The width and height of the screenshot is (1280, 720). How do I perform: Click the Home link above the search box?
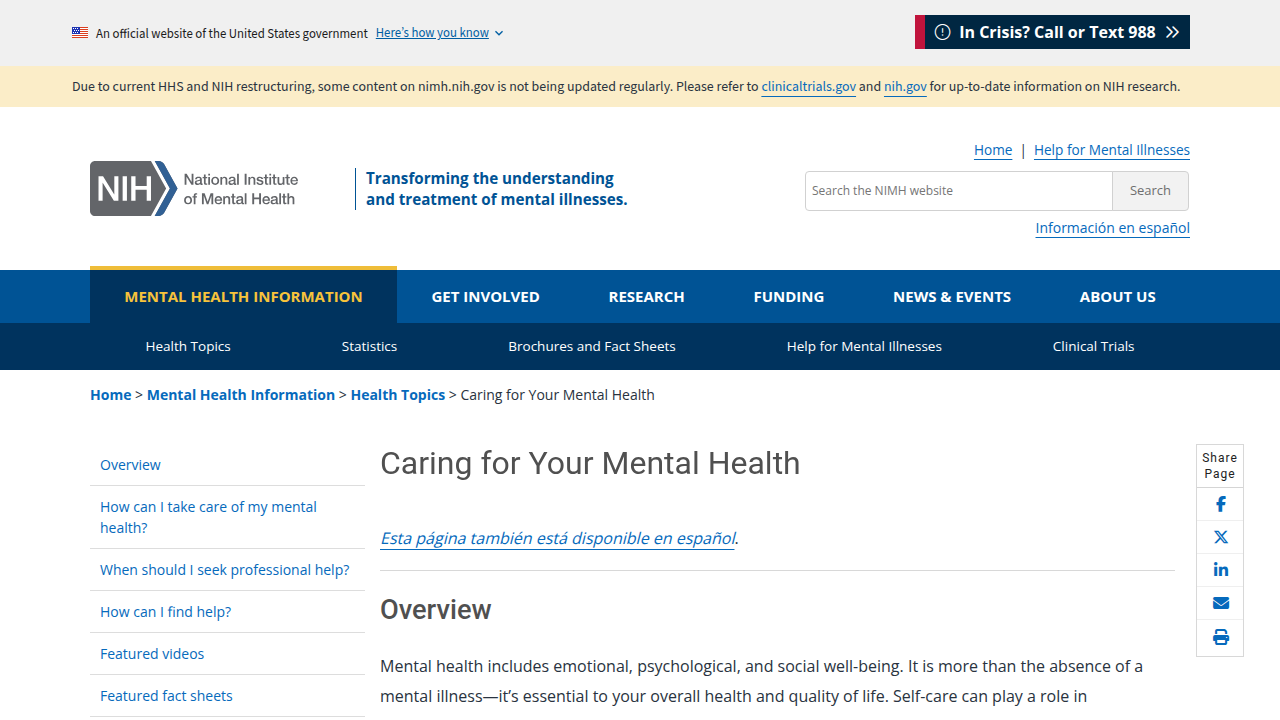click(x=993, y=150)
